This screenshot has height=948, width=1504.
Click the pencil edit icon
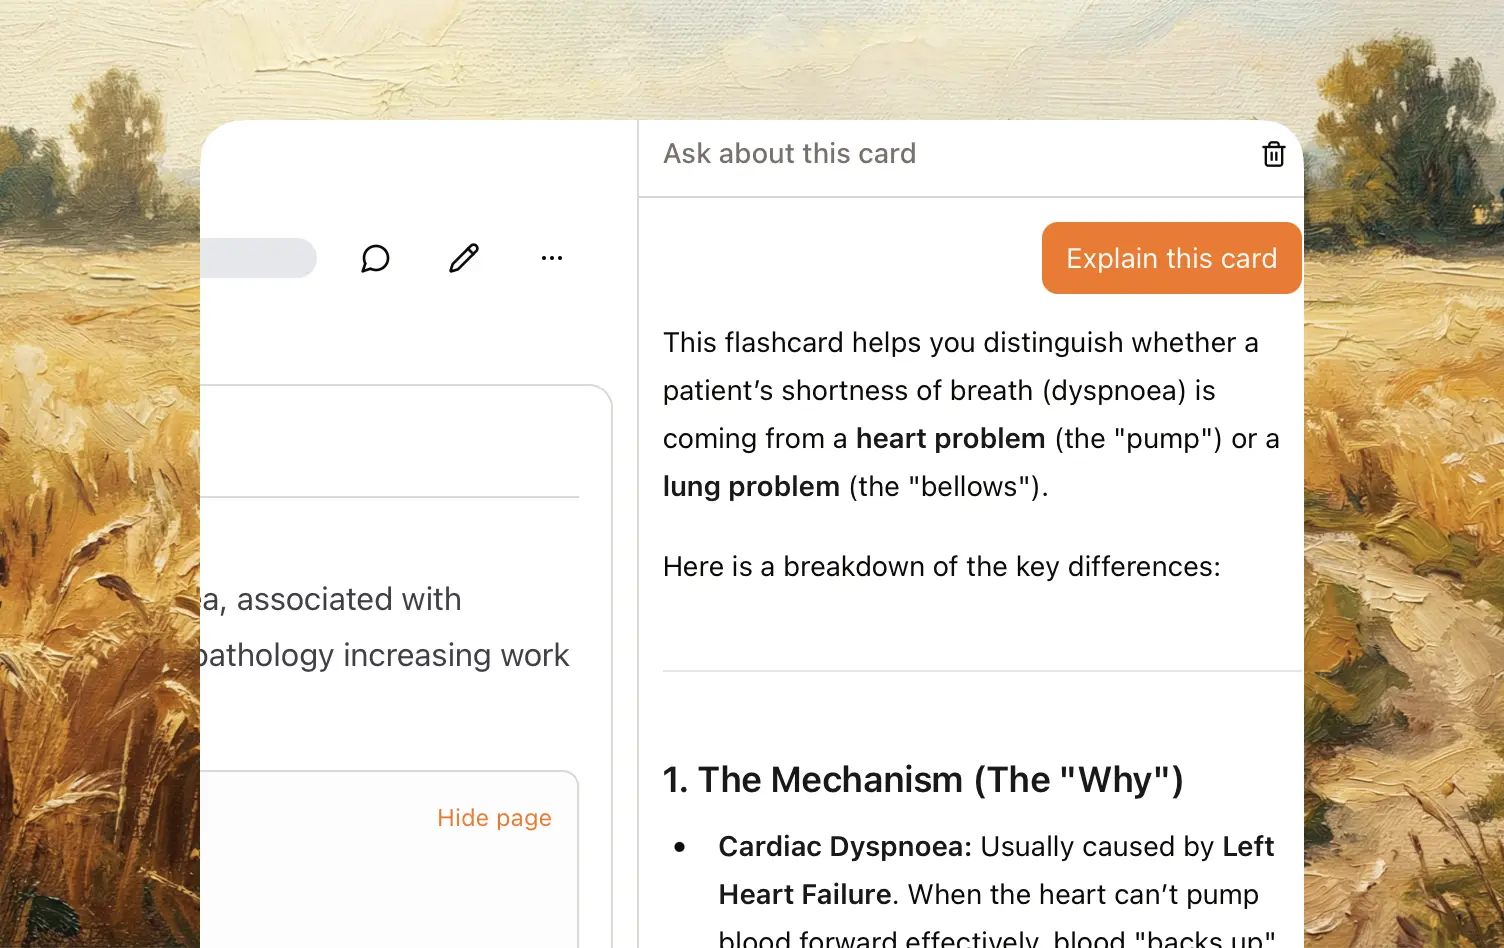[463, 259]
